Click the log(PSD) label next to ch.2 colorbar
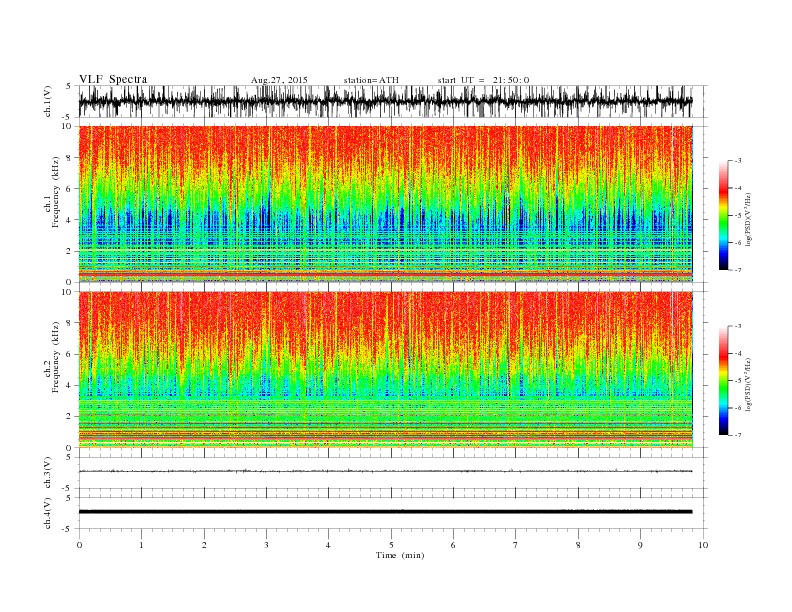 pyautogui.click(x=748, y=383)
